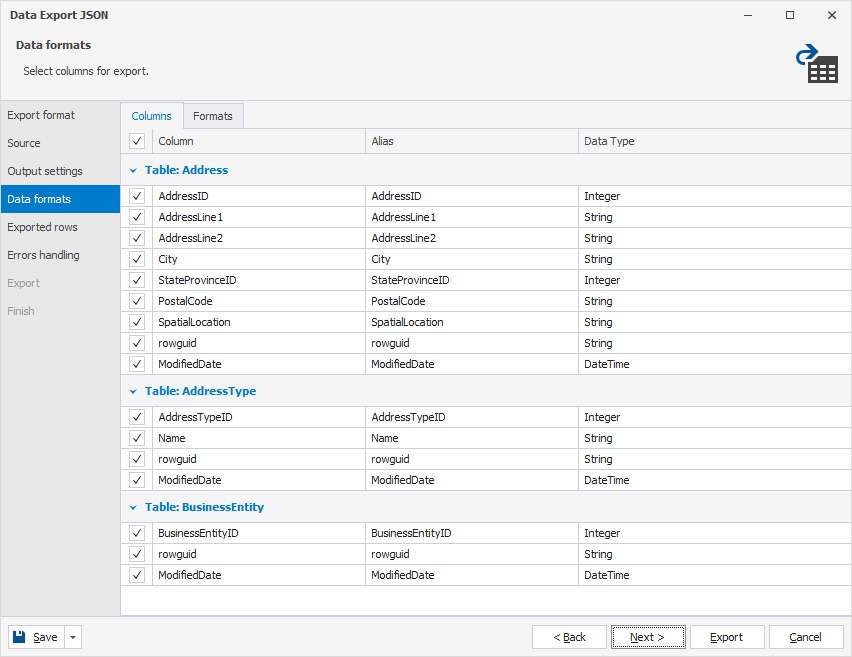852x657 pixels.
Task: Click the Next button
Action: pyautogui.click(x=648, y=637)
